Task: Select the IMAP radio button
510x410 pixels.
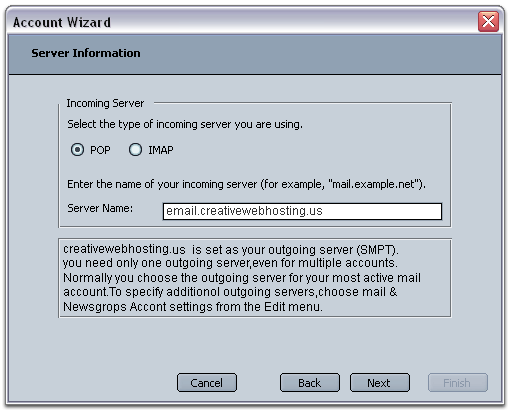Action: [135, 150]
